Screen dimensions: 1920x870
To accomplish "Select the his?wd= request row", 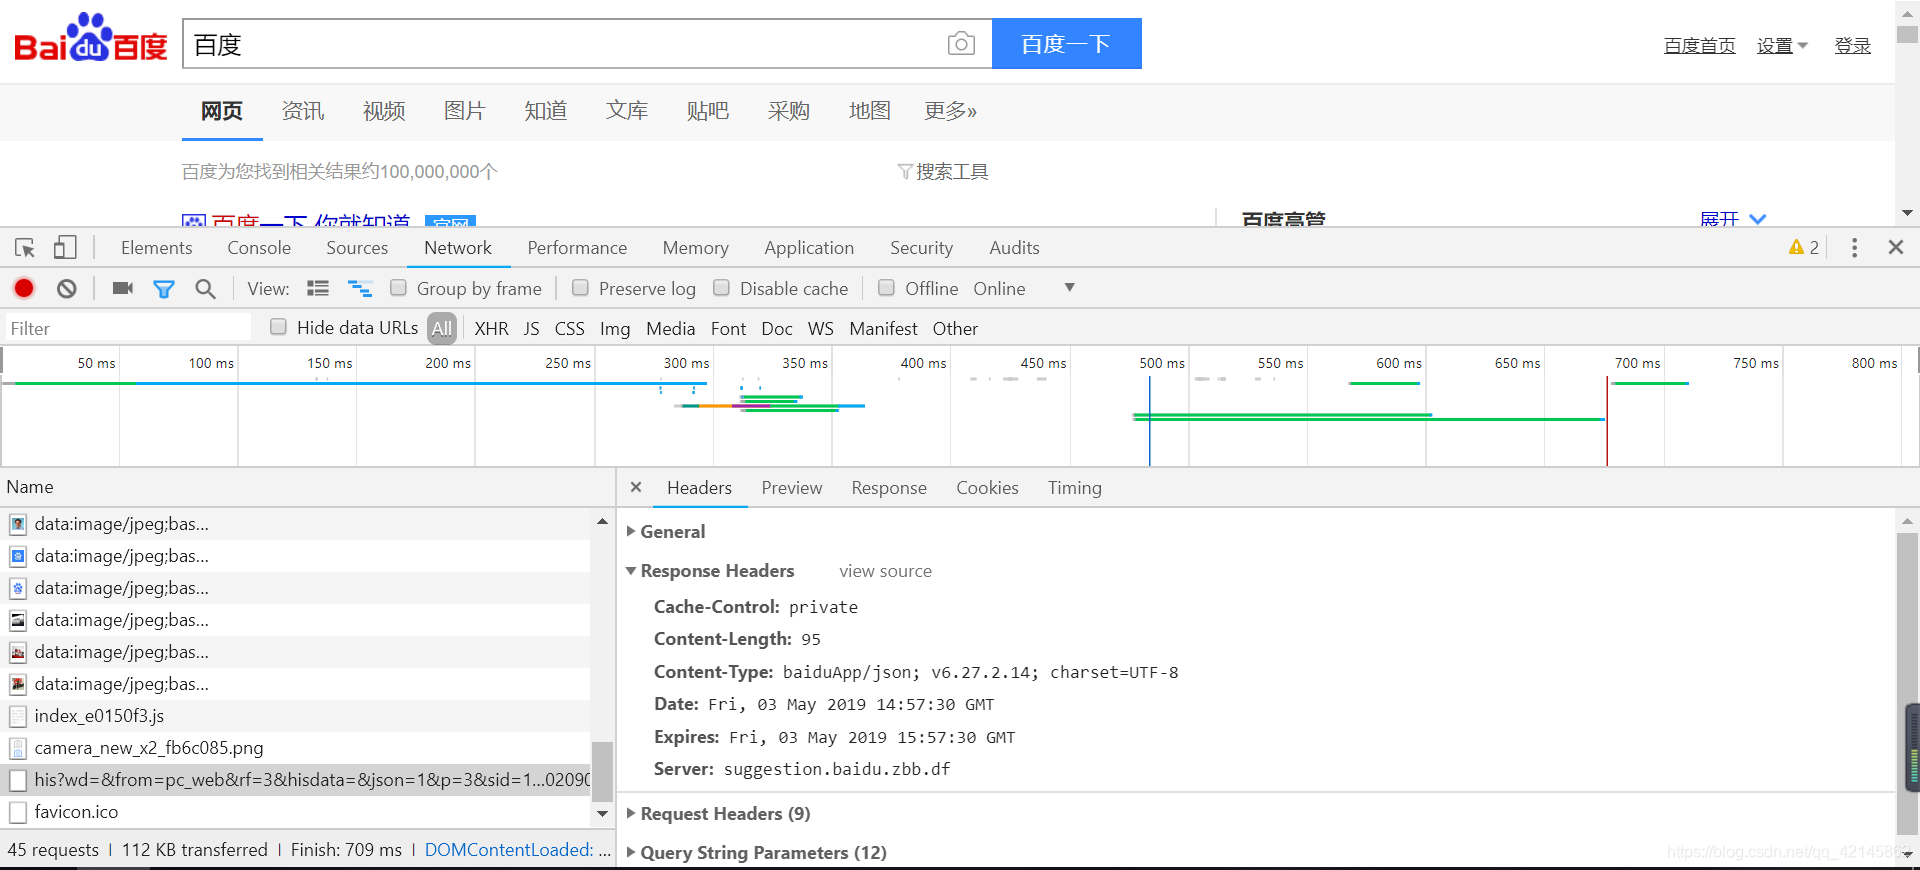I will coord(297,780).
